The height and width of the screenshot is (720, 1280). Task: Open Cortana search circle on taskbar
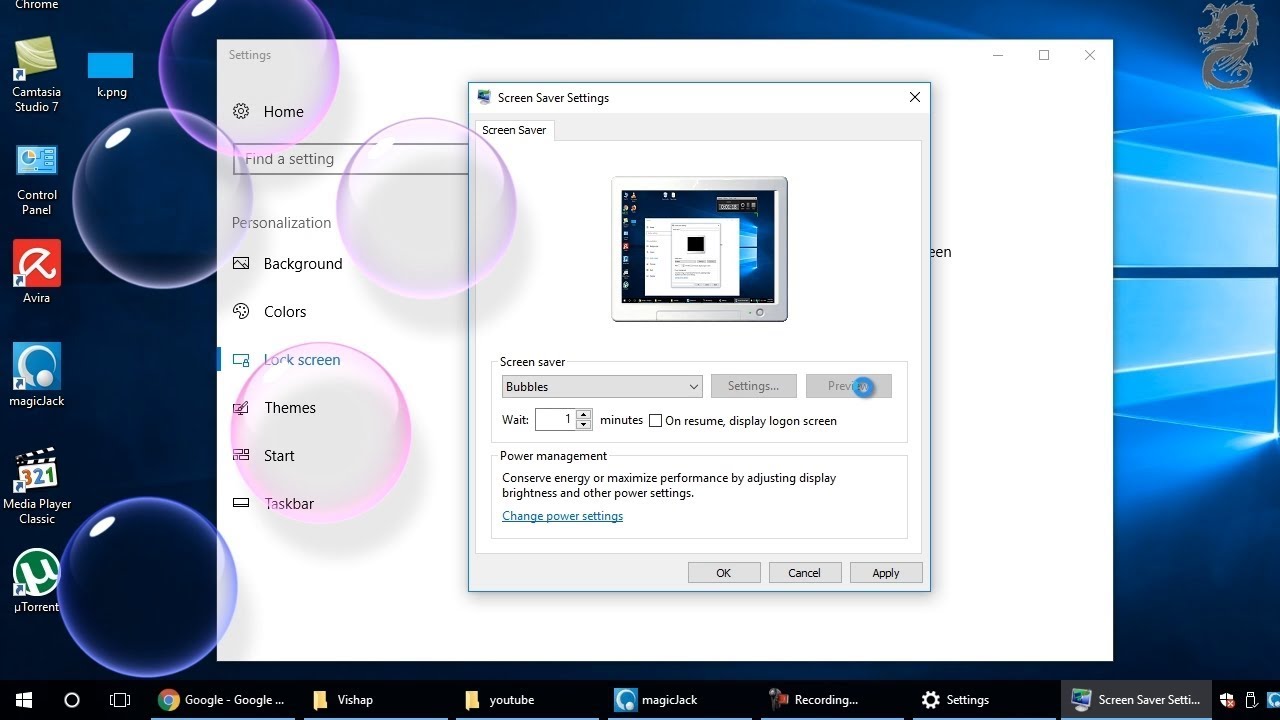[72, 700]
